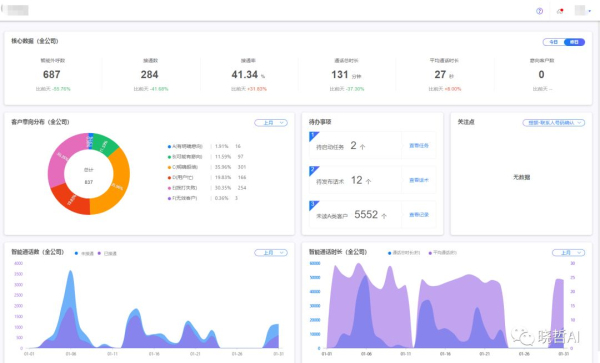Click the blurred logo in top-left header
Screen dimensions: 600x363
click(x=17, y=10)
